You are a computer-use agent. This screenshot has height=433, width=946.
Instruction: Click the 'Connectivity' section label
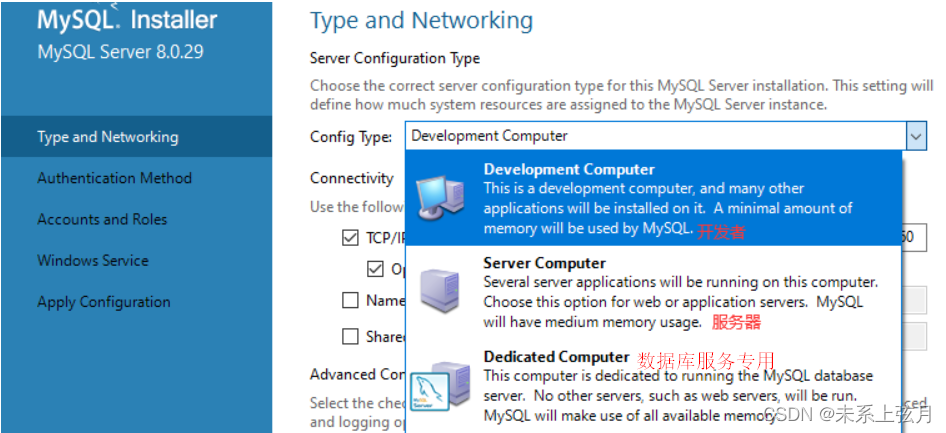352,179
